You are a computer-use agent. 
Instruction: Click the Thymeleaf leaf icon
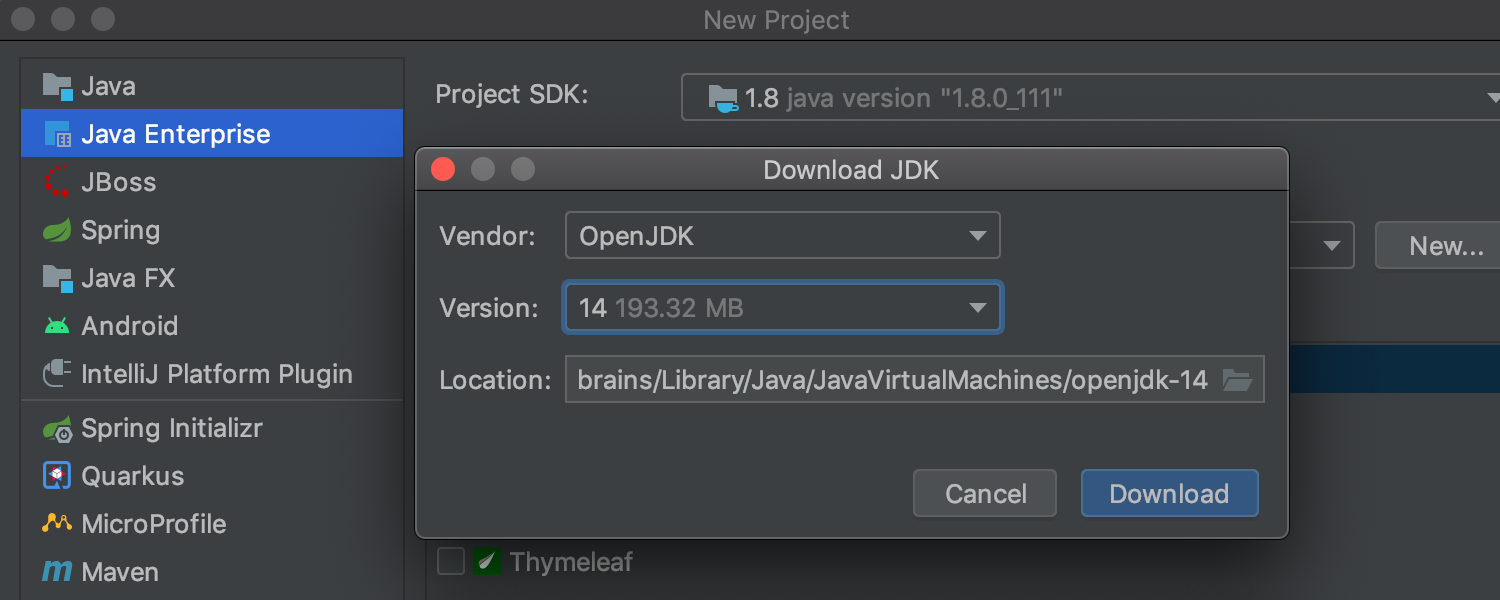click(x=488, y=562)
